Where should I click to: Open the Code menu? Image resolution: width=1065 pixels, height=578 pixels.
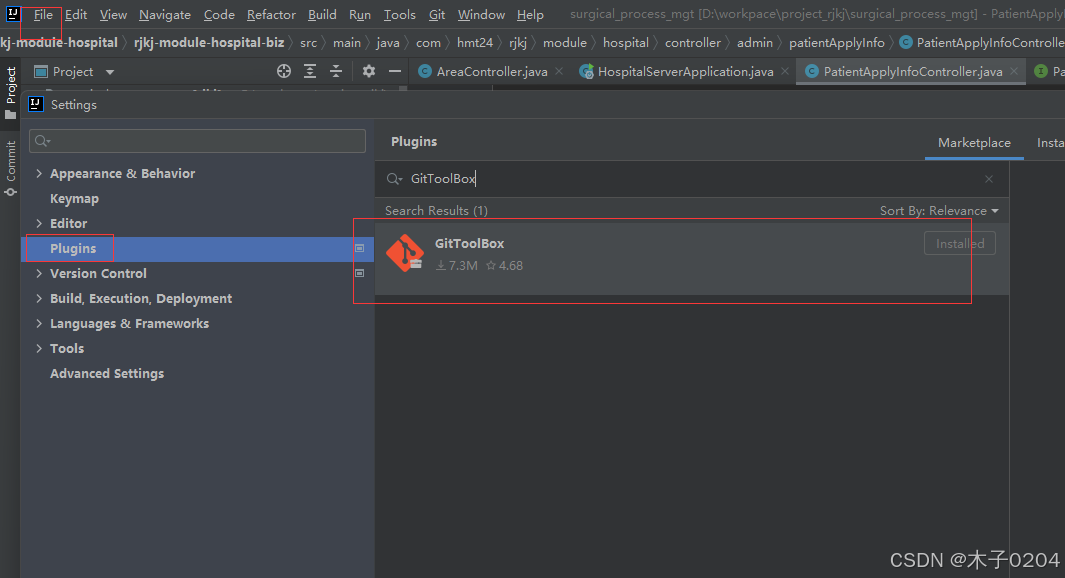(219, 14)
